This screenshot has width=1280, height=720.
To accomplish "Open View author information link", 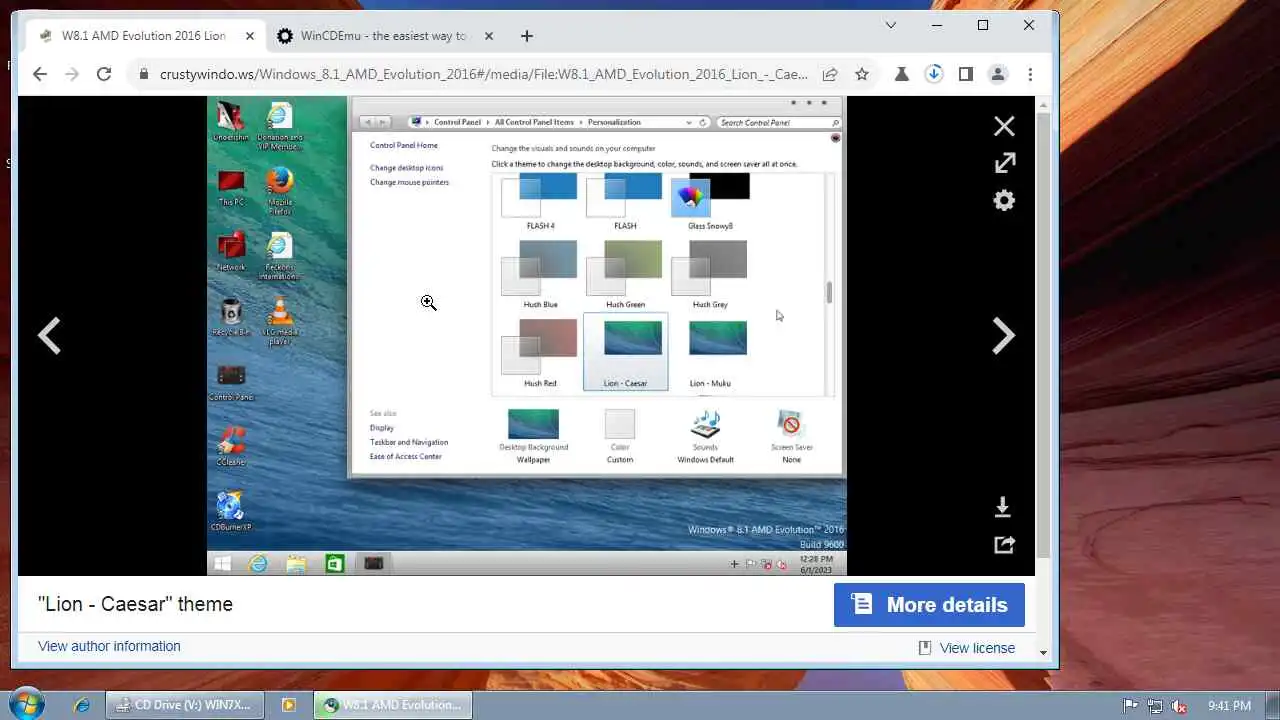I will click(x=109, y=646).
